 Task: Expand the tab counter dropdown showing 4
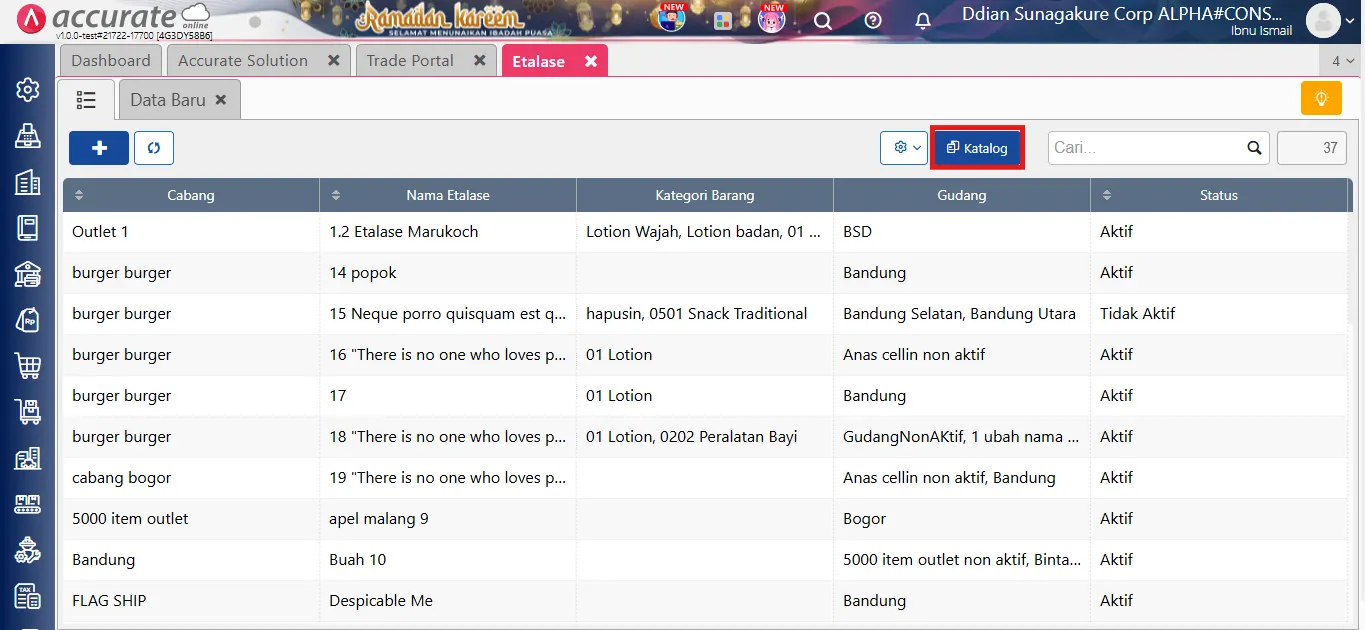click(1344, 60)
